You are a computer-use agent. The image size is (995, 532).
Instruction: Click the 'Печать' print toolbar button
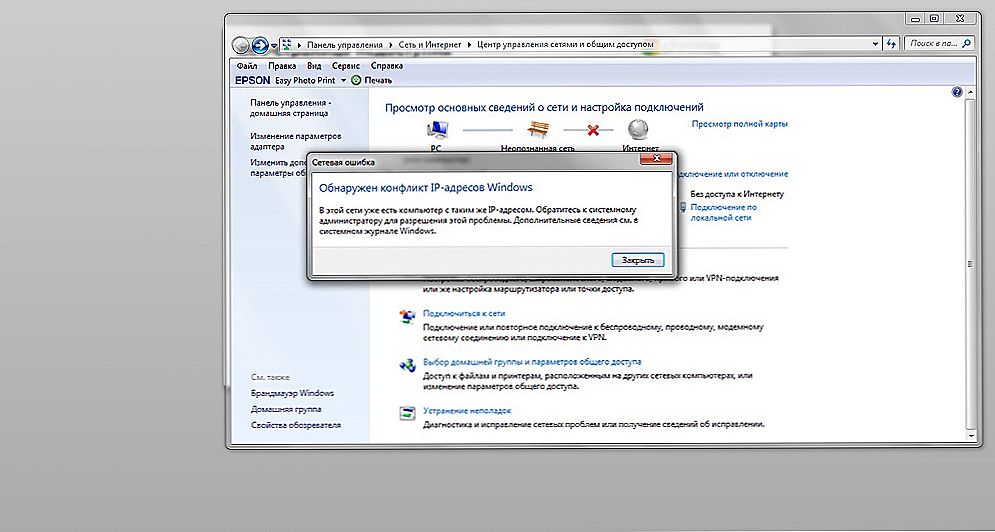point(372,81)
